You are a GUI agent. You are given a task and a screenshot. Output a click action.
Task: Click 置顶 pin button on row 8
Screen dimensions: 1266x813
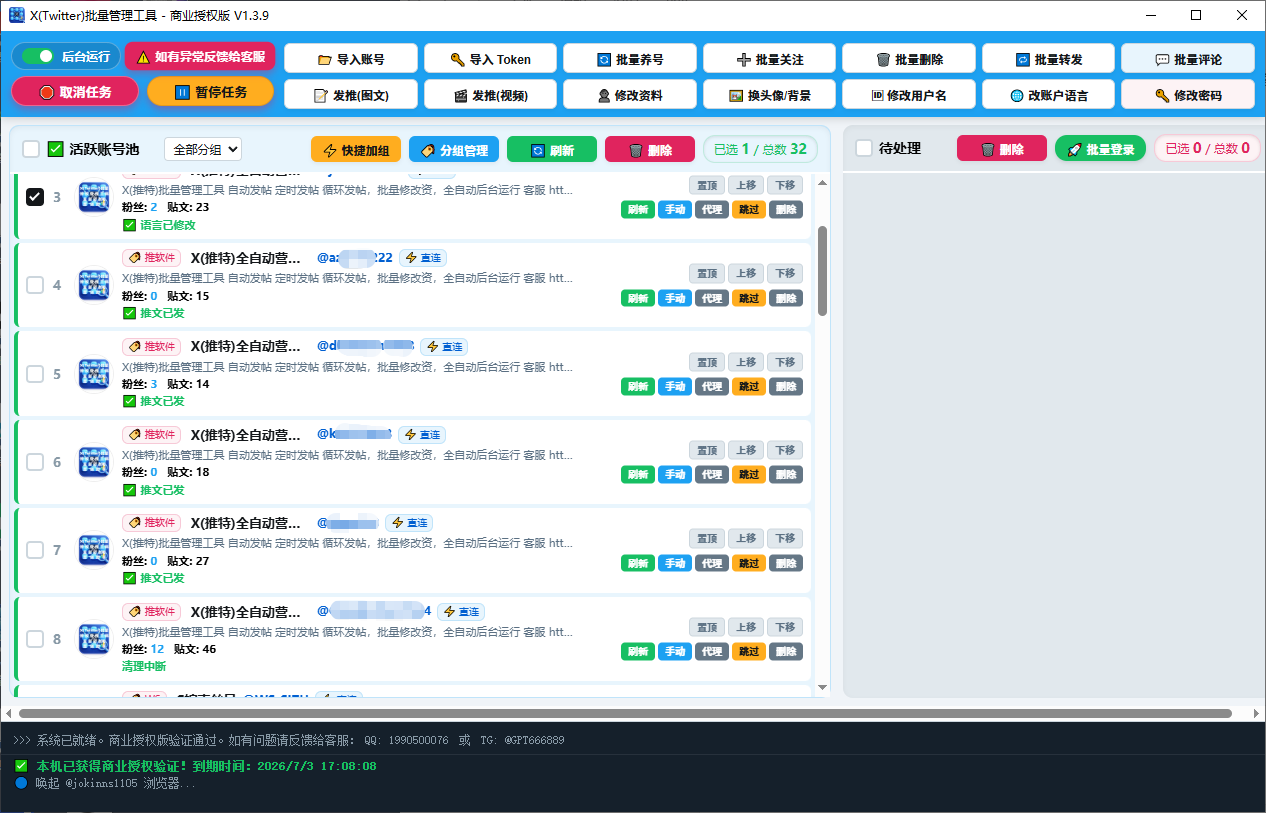[x=706, y=627]
